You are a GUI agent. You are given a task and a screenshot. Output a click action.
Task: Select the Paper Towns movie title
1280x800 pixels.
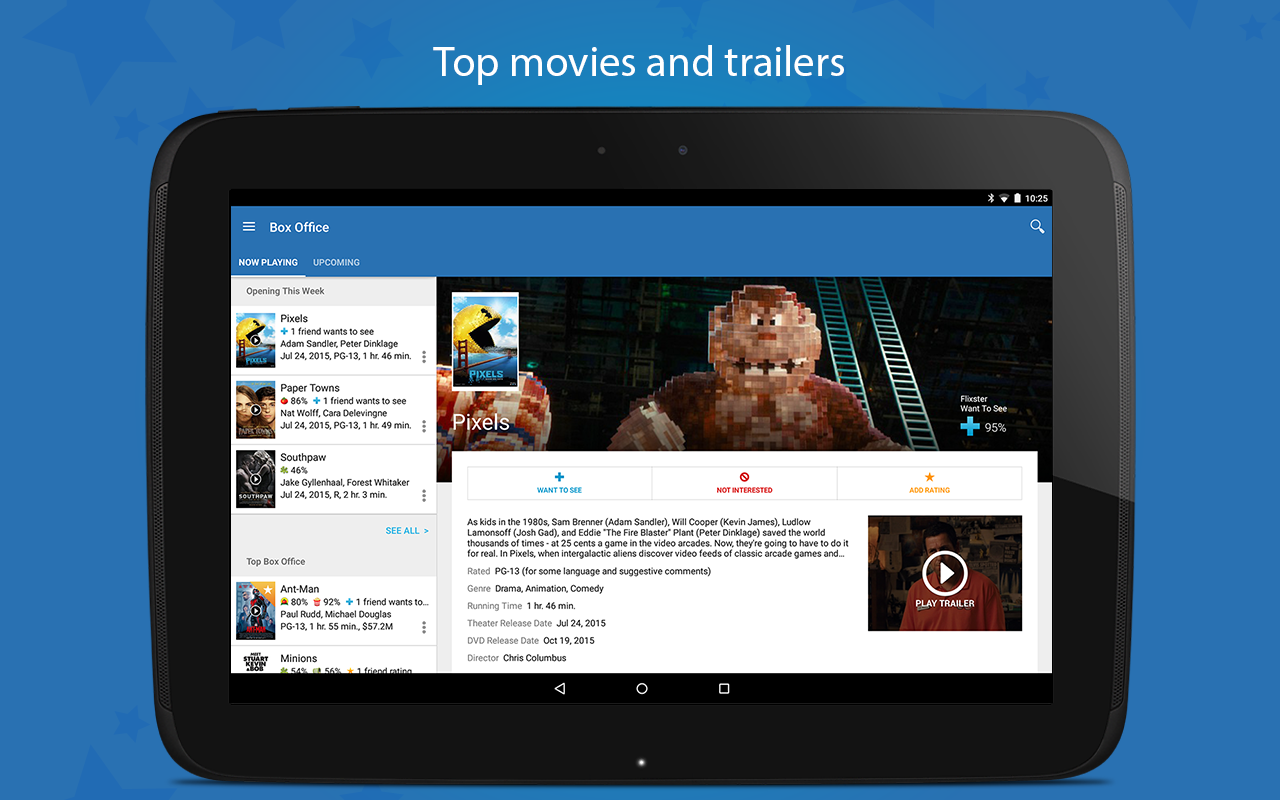coord(310,387)
